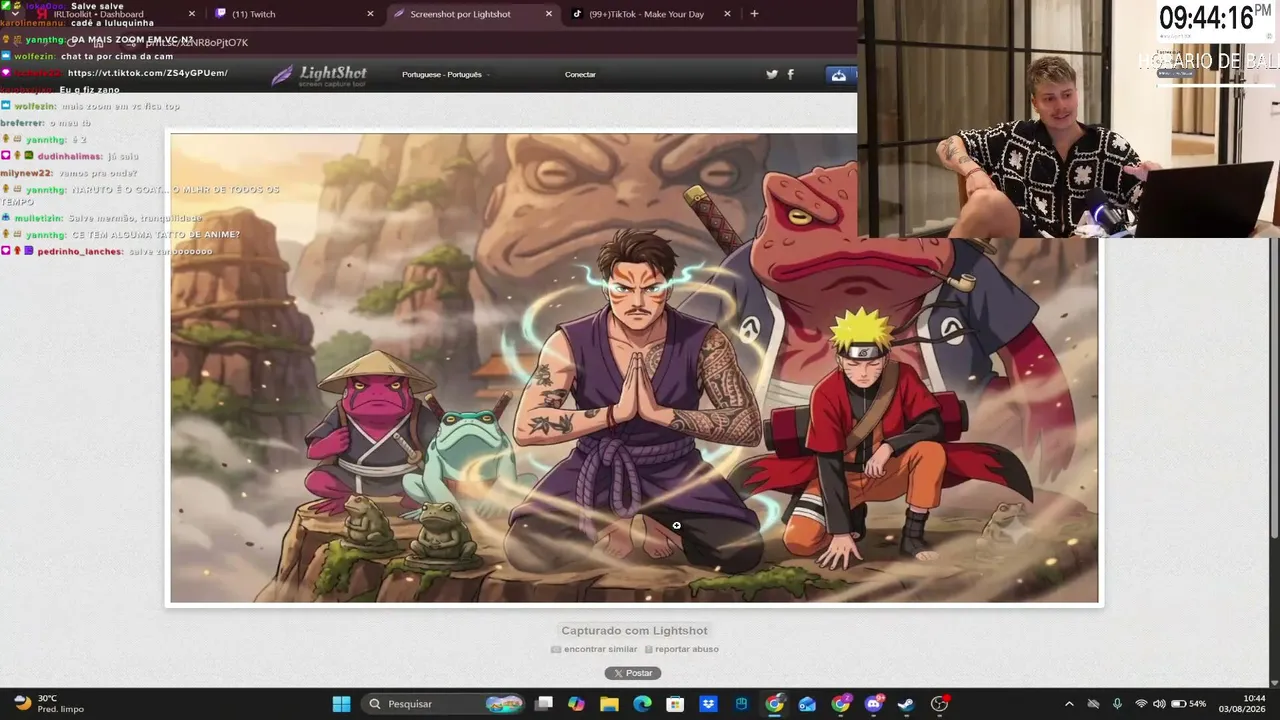Show hidden system tray icons
1280x720 pixels.
pyautogui.click(x=1069, y=704)
